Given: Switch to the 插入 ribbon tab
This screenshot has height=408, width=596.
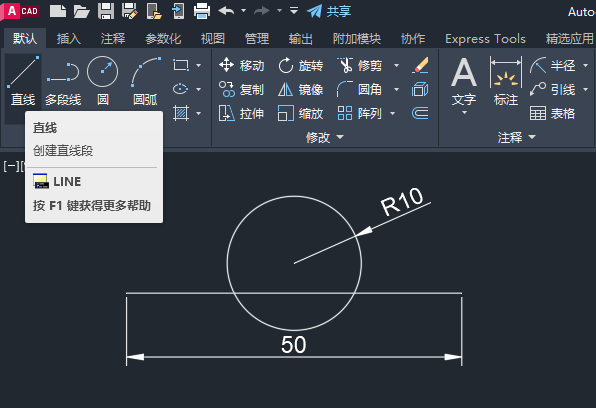Looking at the screenshot, I should [69, 38].
